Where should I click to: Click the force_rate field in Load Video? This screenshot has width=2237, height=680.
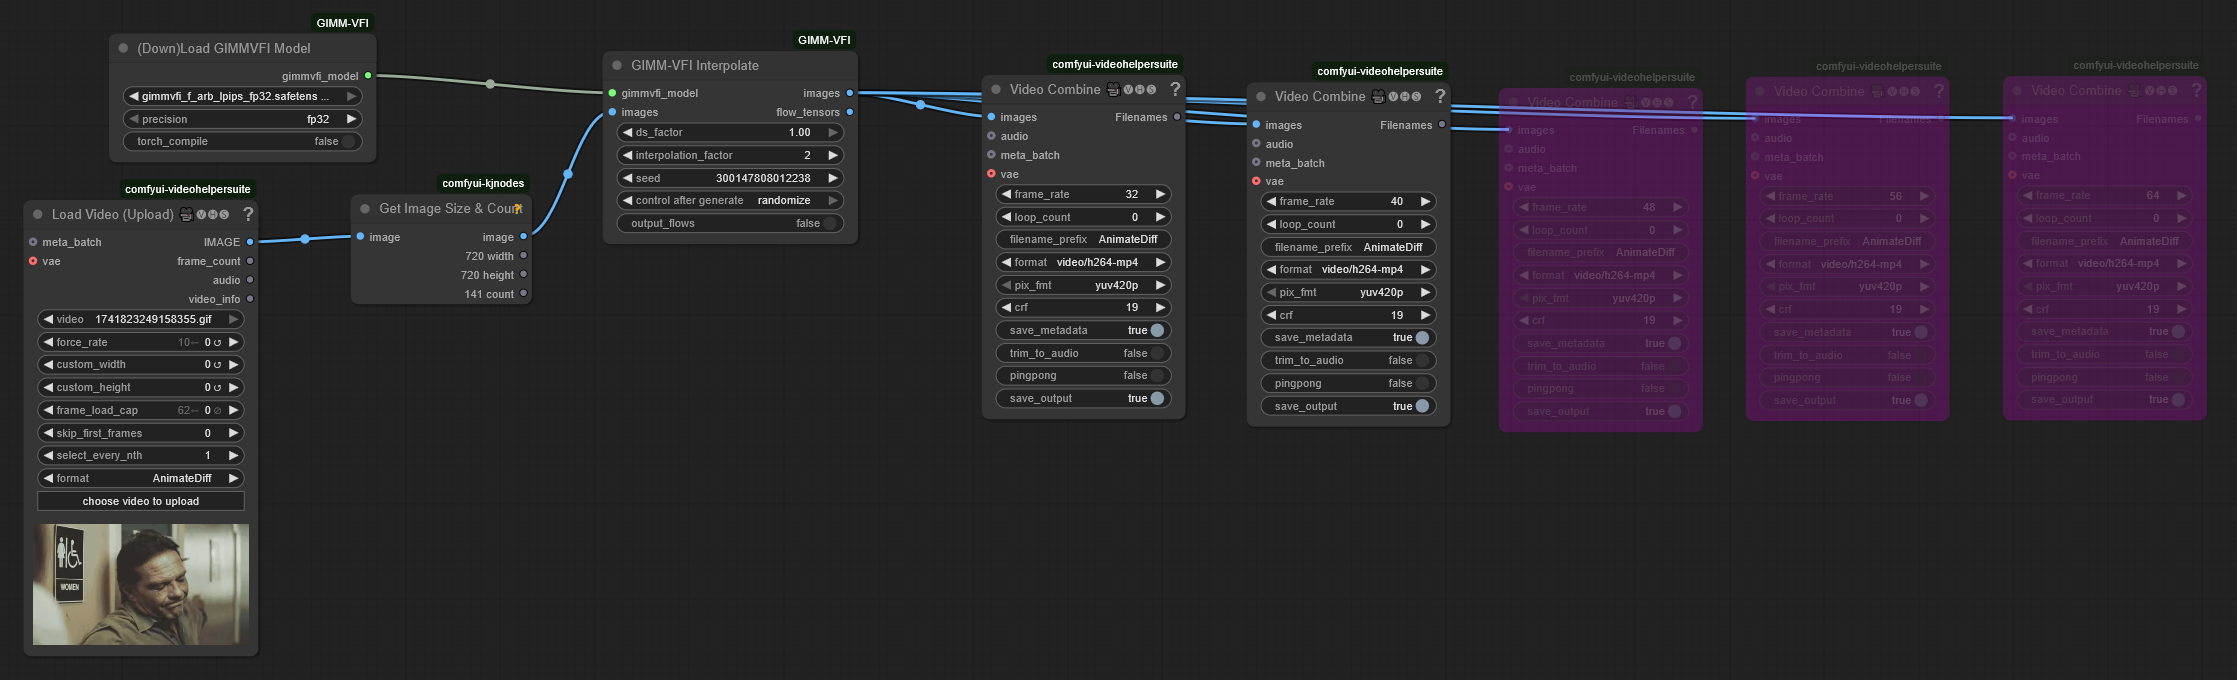(x=141, y=342)
